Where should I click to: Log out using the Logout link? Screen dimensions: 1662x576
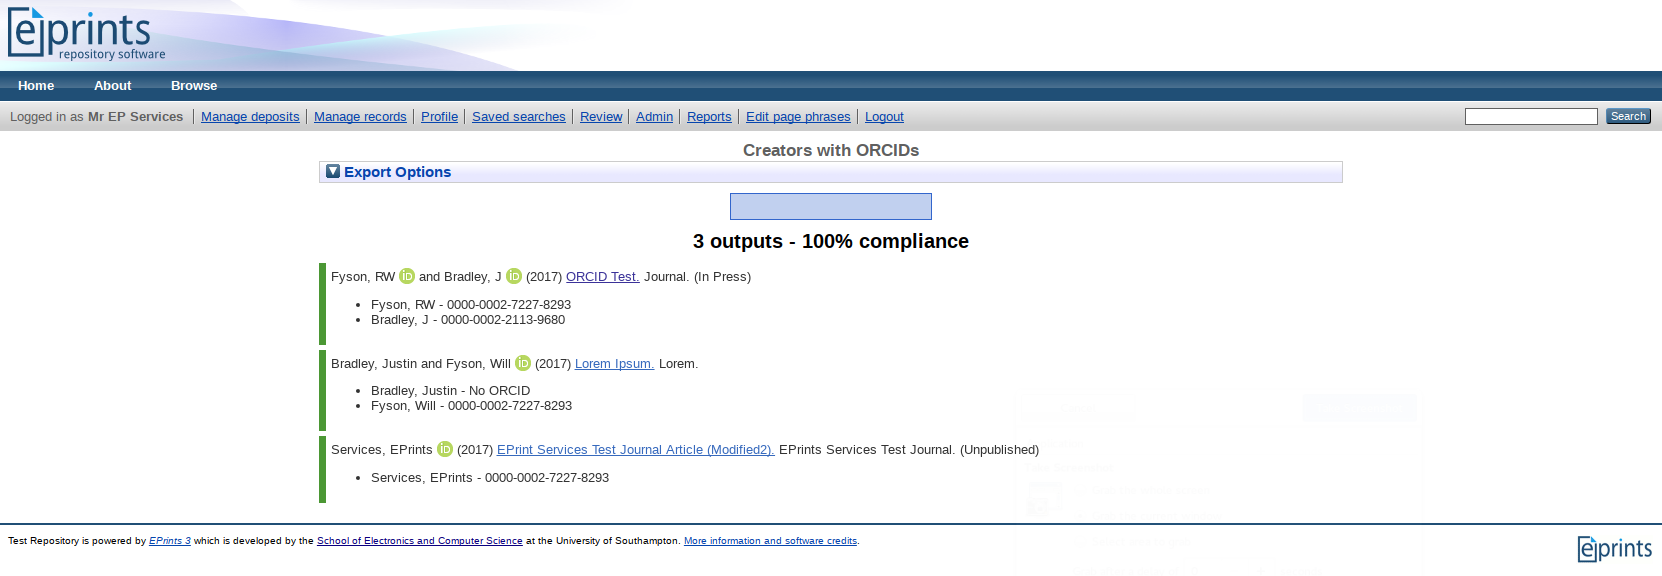click(x=884, y=117)
